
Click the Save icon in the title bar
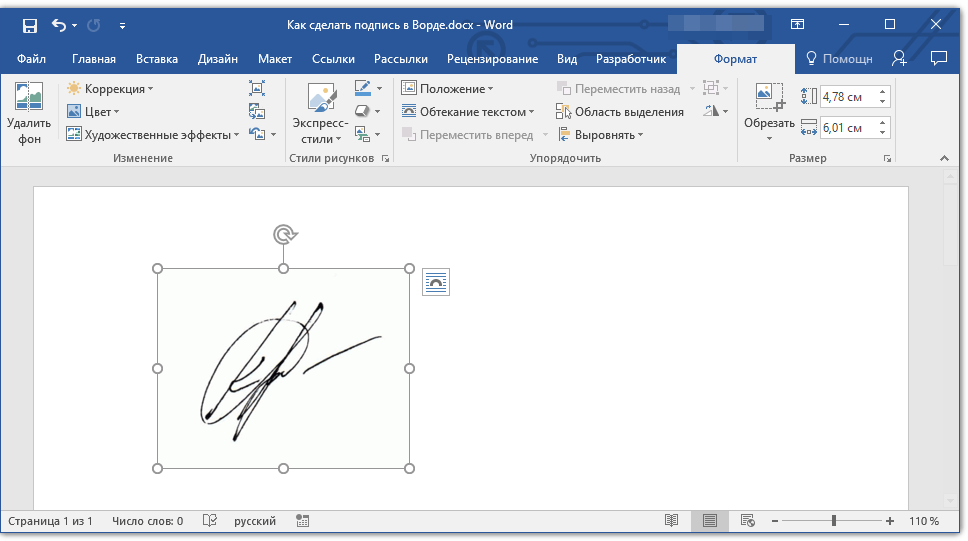pyautogui.click(x=29, y=25)
